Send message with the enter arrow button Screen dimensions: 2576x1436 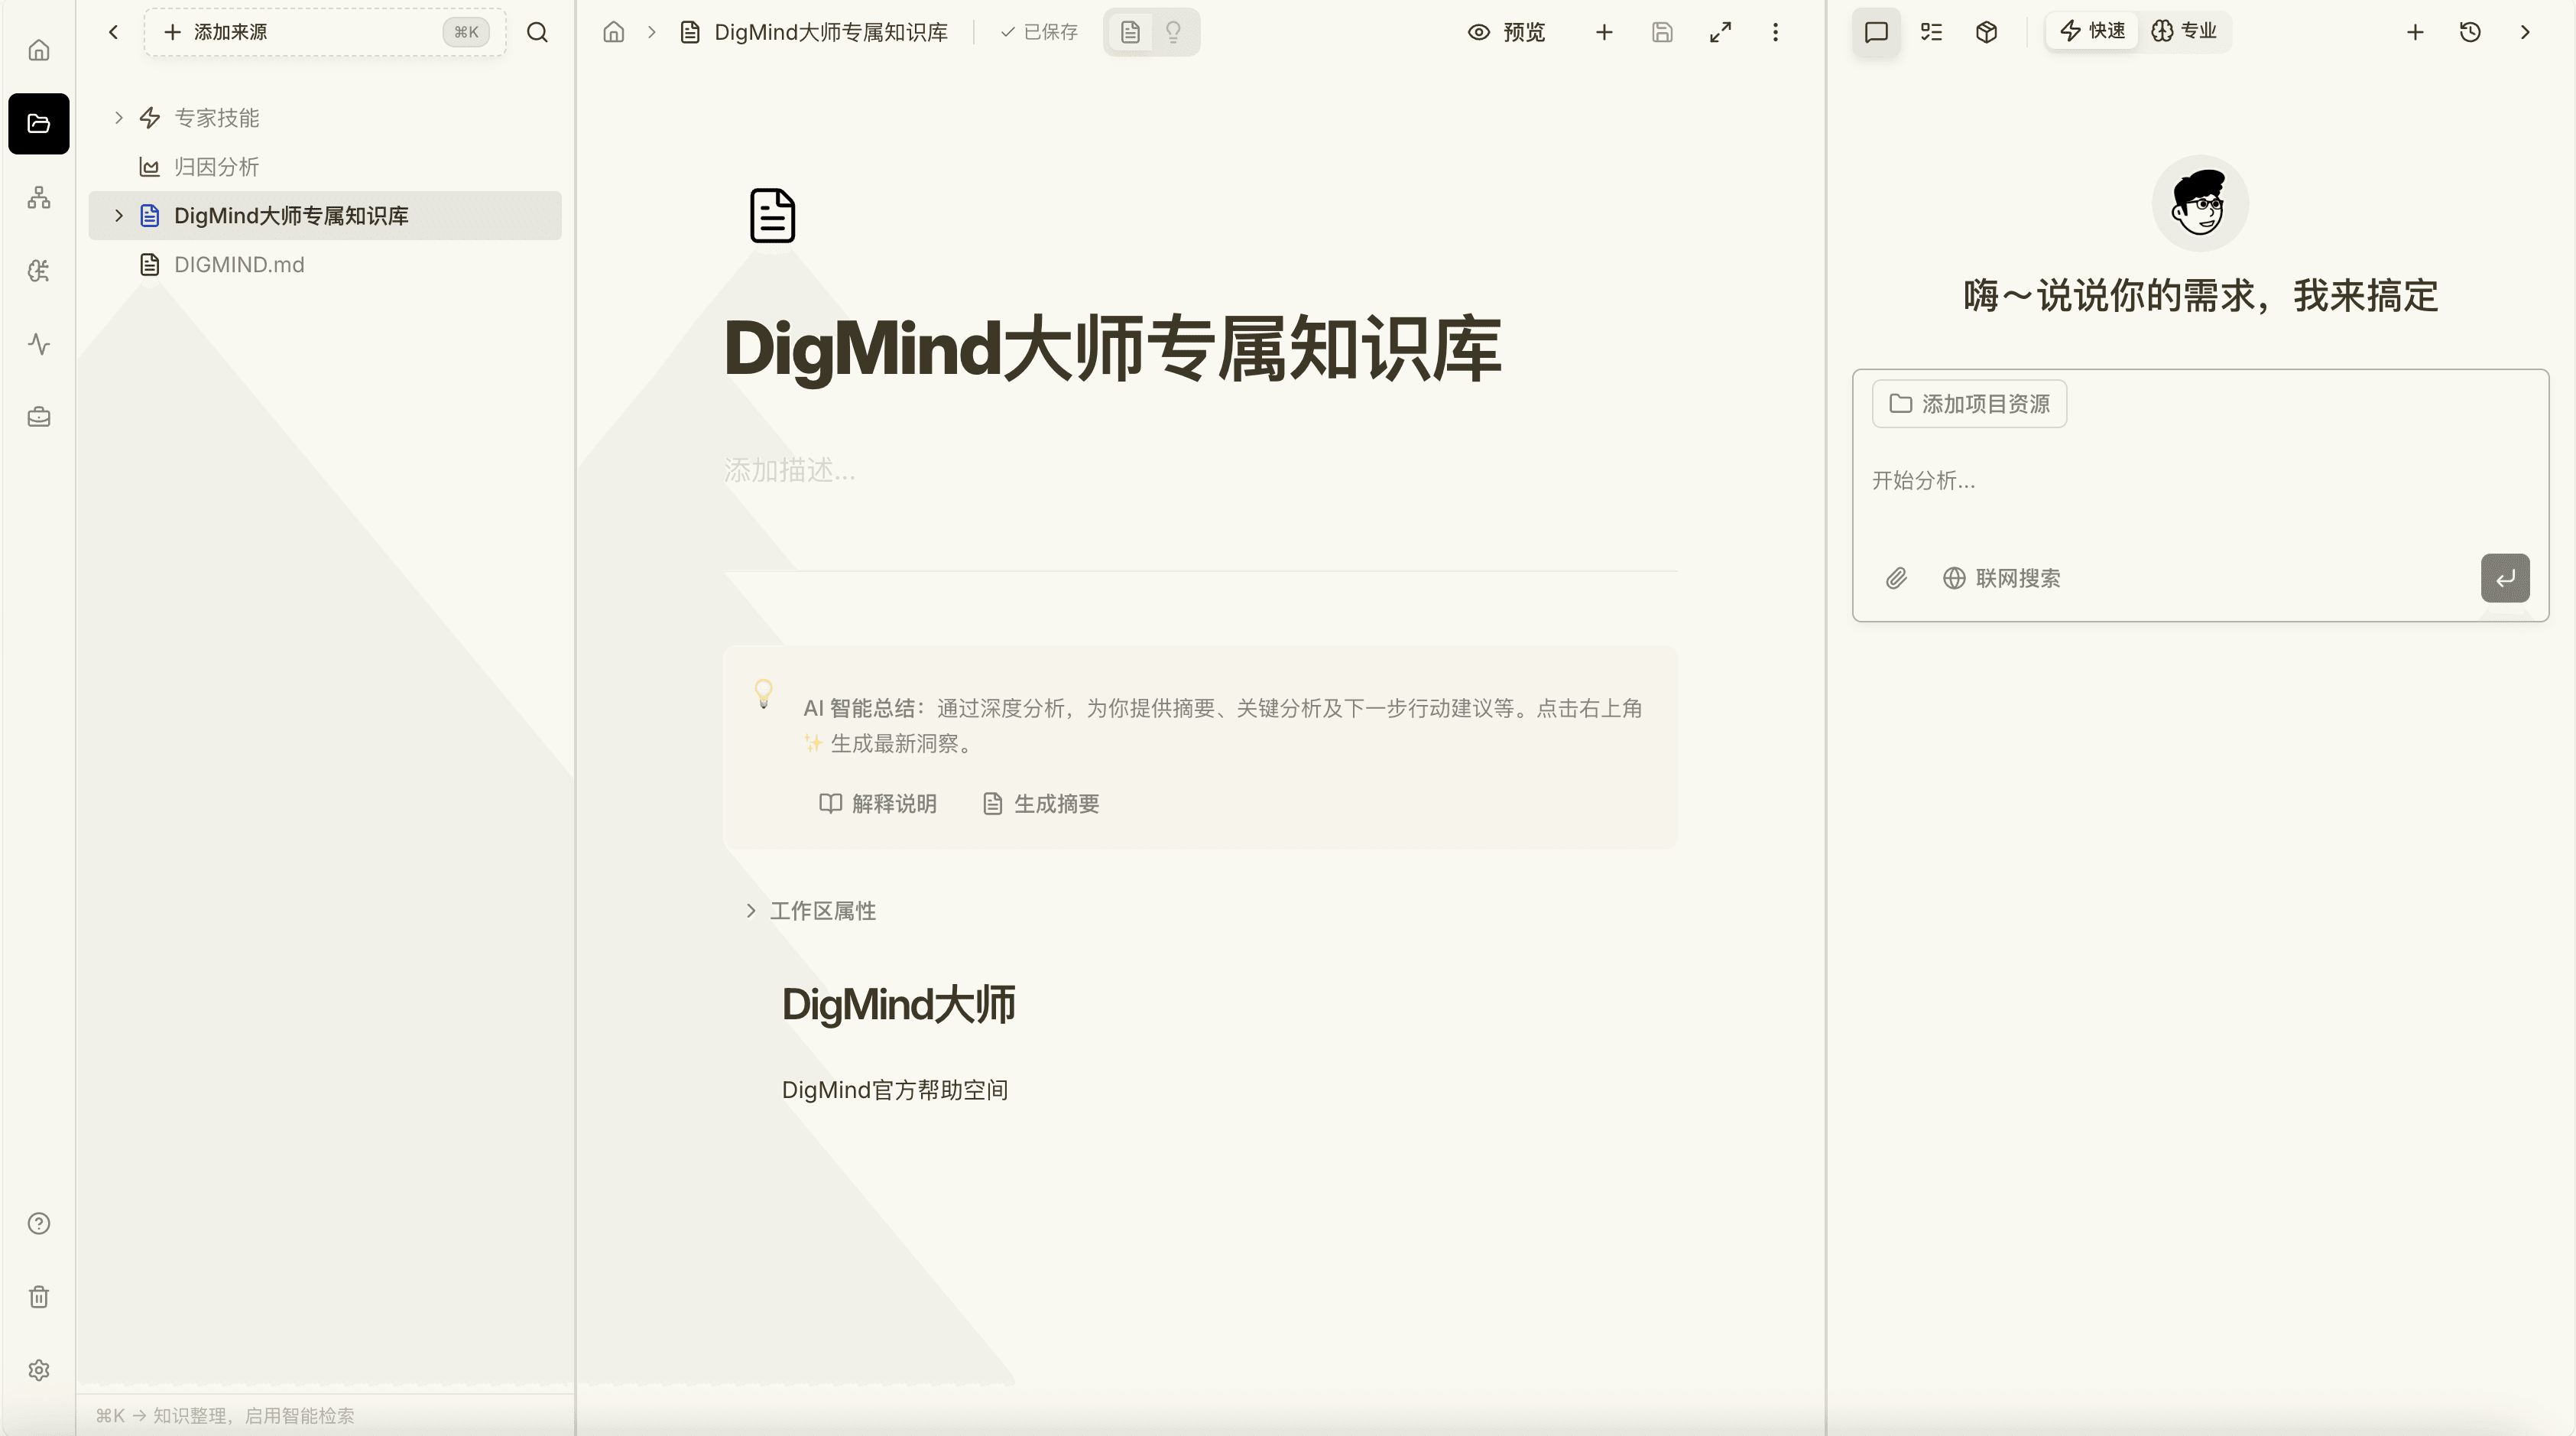(2505, 578)
